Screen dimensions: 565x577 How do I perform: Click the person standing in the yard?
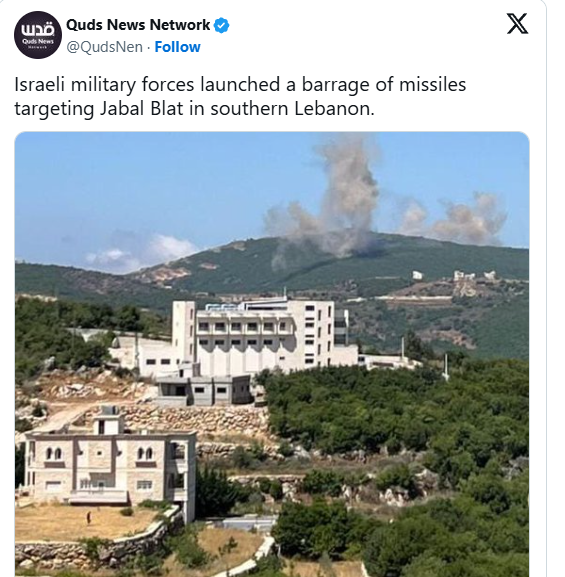click(x=89, y=518)
